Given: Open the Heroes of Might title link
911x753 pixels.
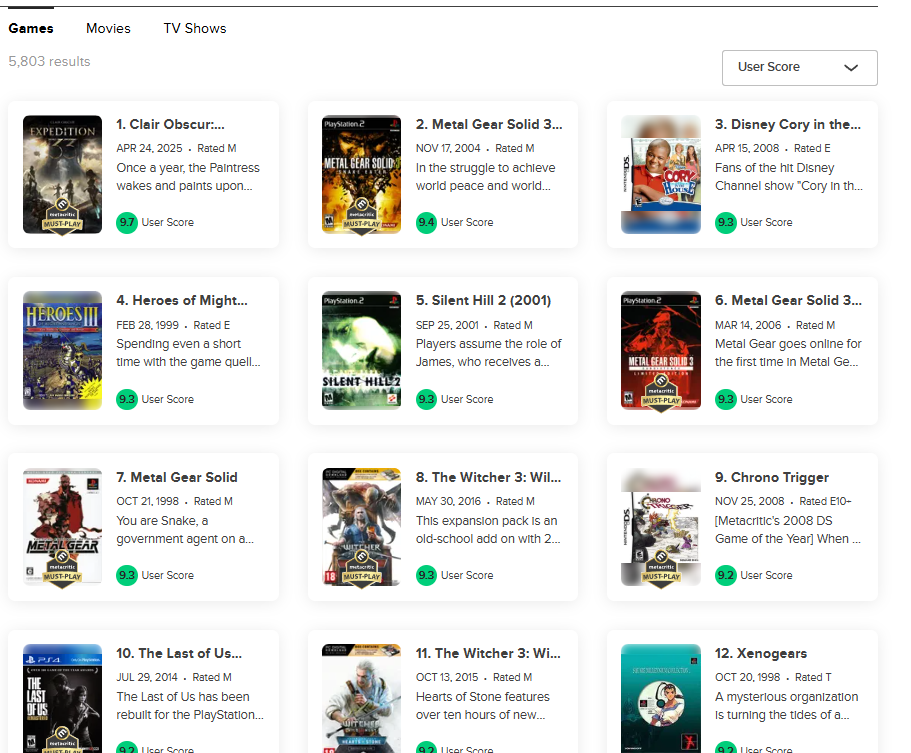Looking at the screenshot, I should tap(182, 300).
